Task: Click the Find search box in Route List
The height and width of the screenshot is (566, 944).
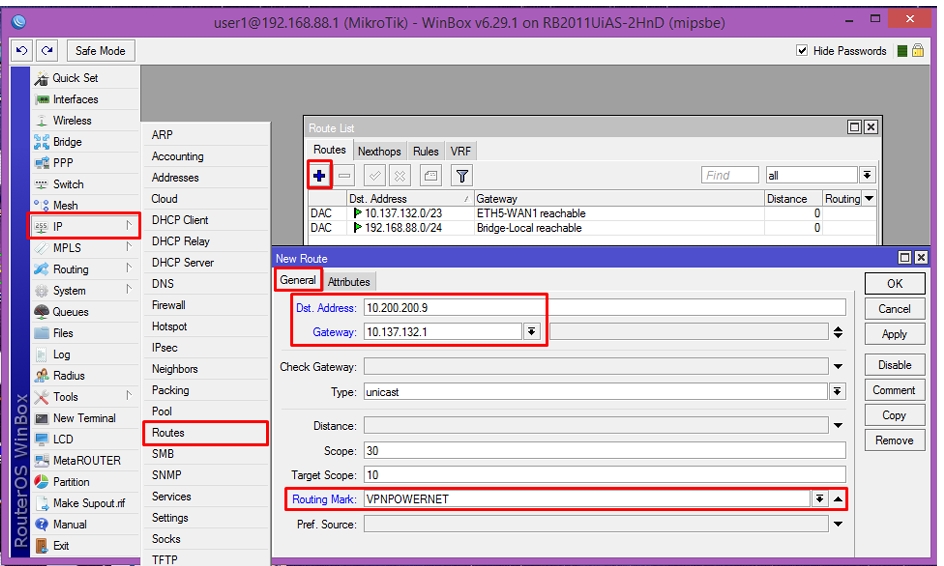Action: coord(730,175)
